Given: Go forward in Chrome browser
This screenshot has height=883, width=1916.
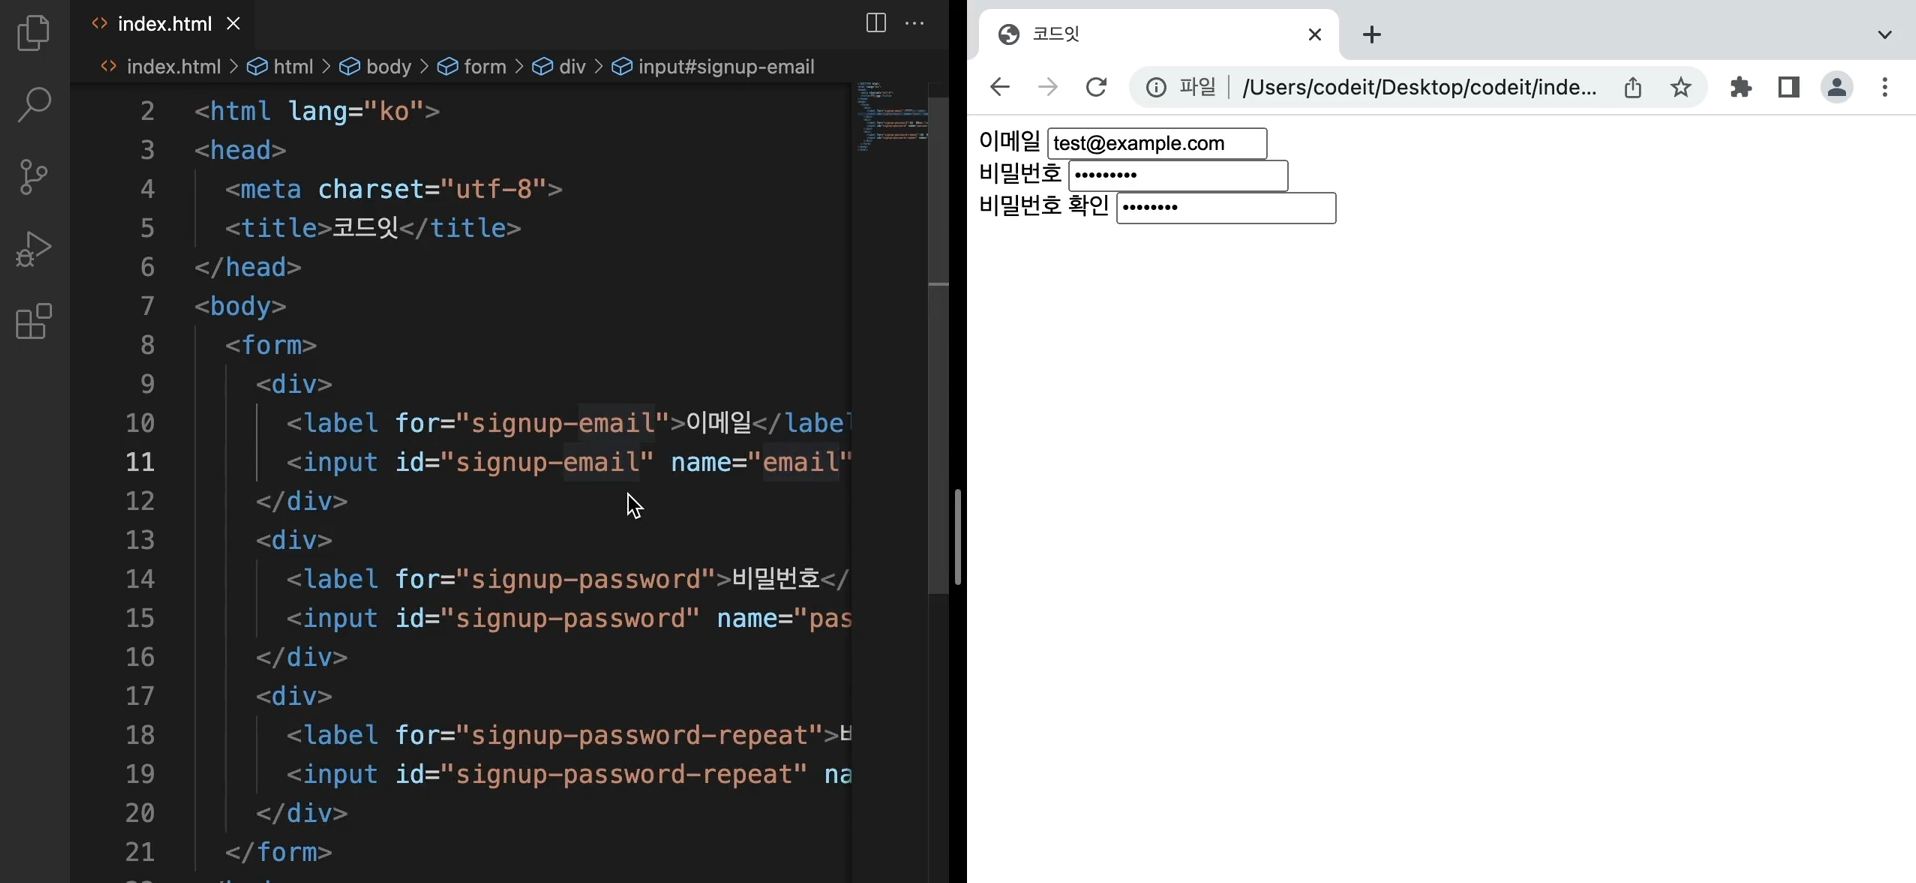Looking at the screenshot, I should 1047,87.
